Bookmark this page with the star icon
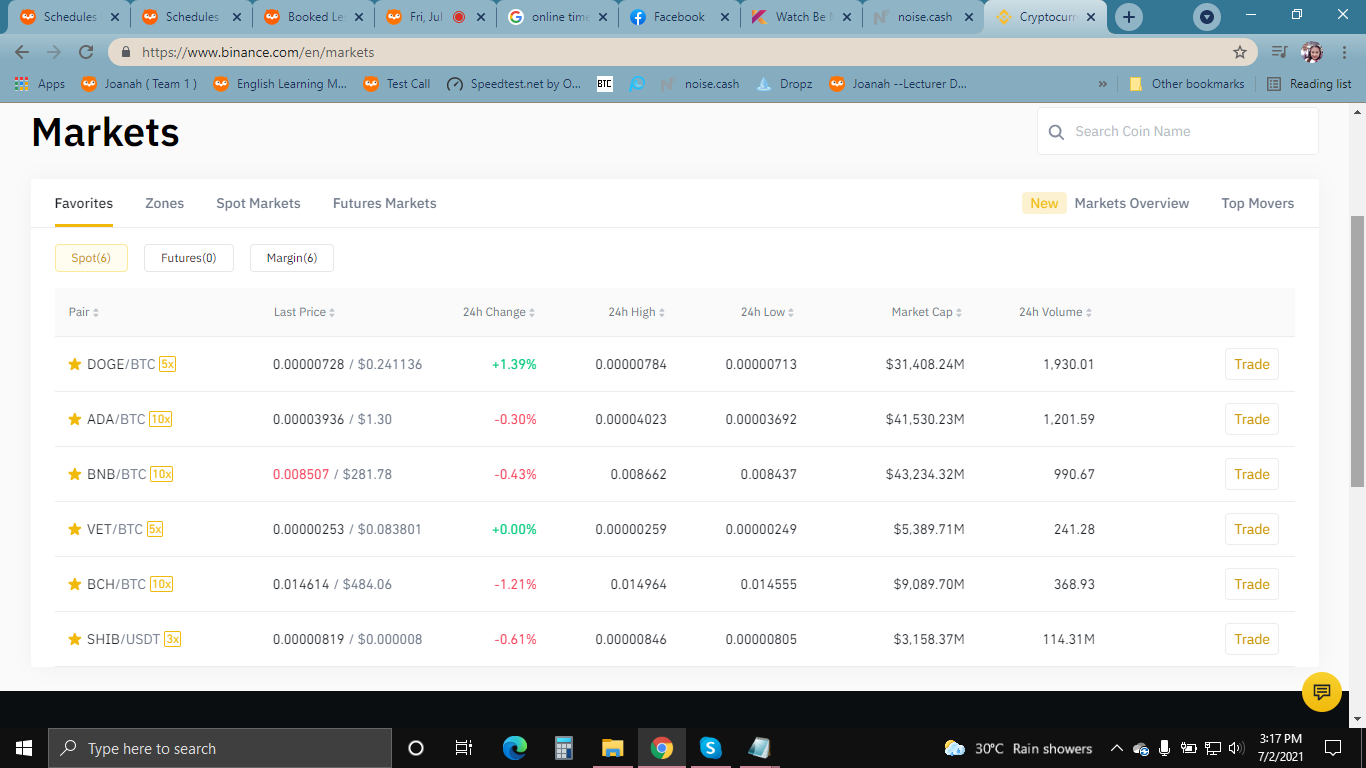 (1240, 52)
